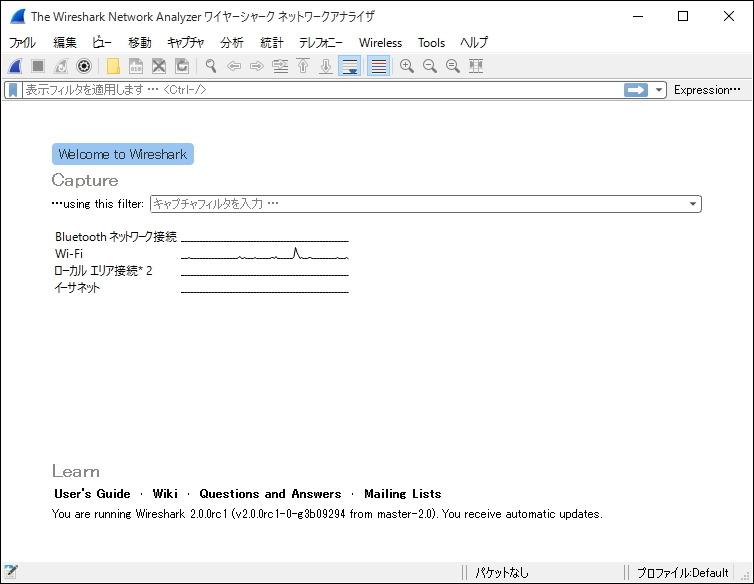This screenshot has height=584, width=754.
Task: Open the ヘルプ menu
Action: click(x=474, y=43)
